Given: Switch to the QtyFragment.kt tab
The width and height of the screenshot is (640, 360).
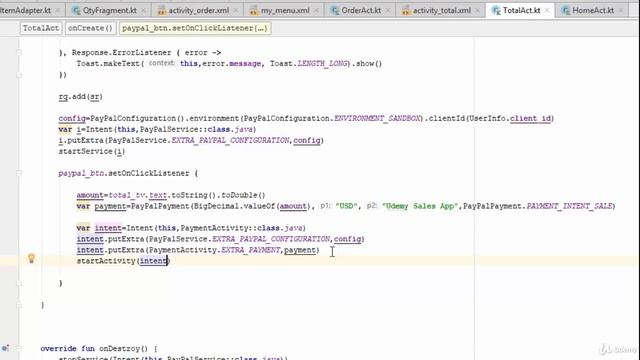Looking at the screenshot, I should coord(110,11).
